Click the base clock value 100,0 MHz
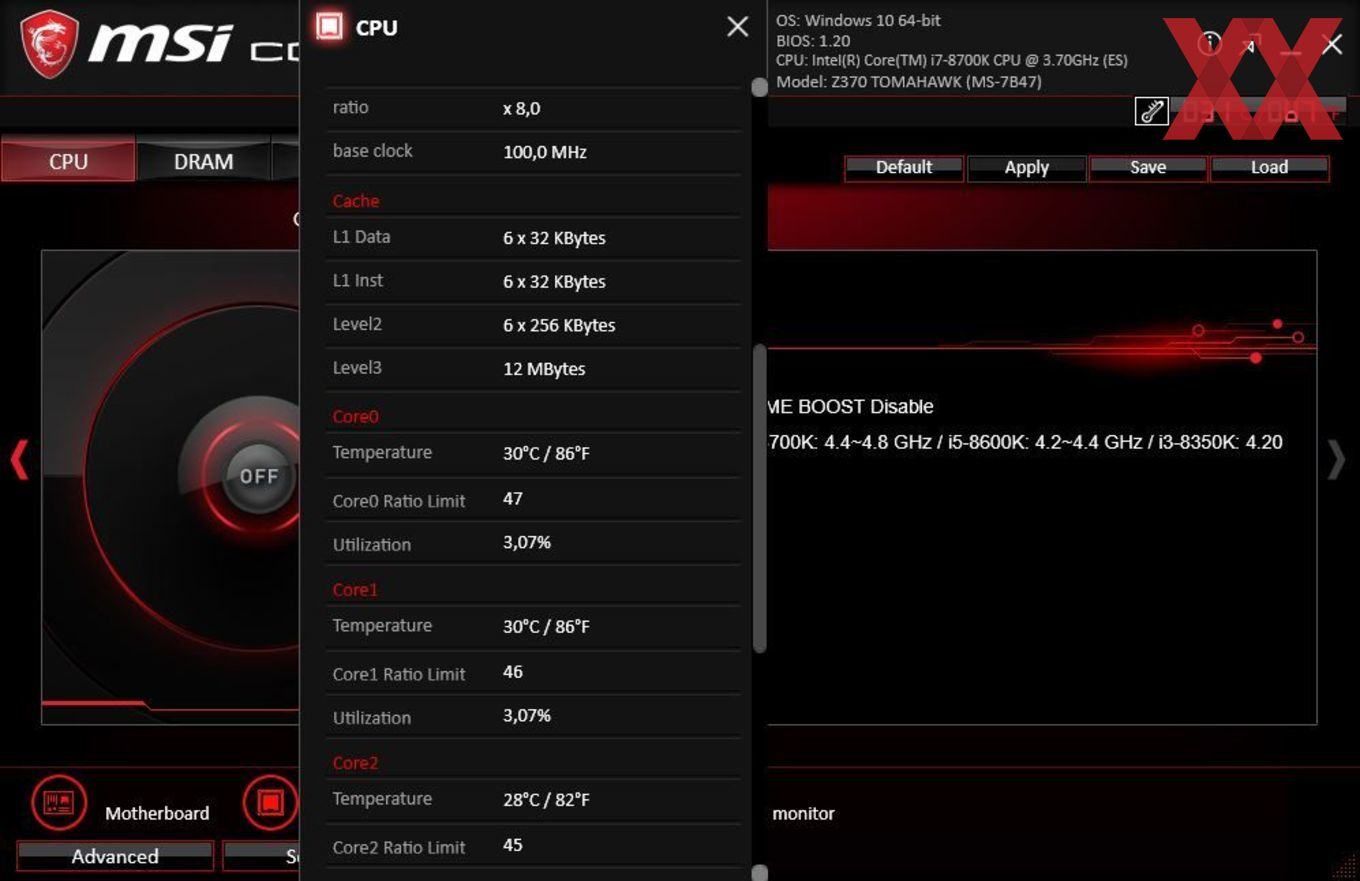This screenshot has width=1360, height=881. (x=545, y=152)
